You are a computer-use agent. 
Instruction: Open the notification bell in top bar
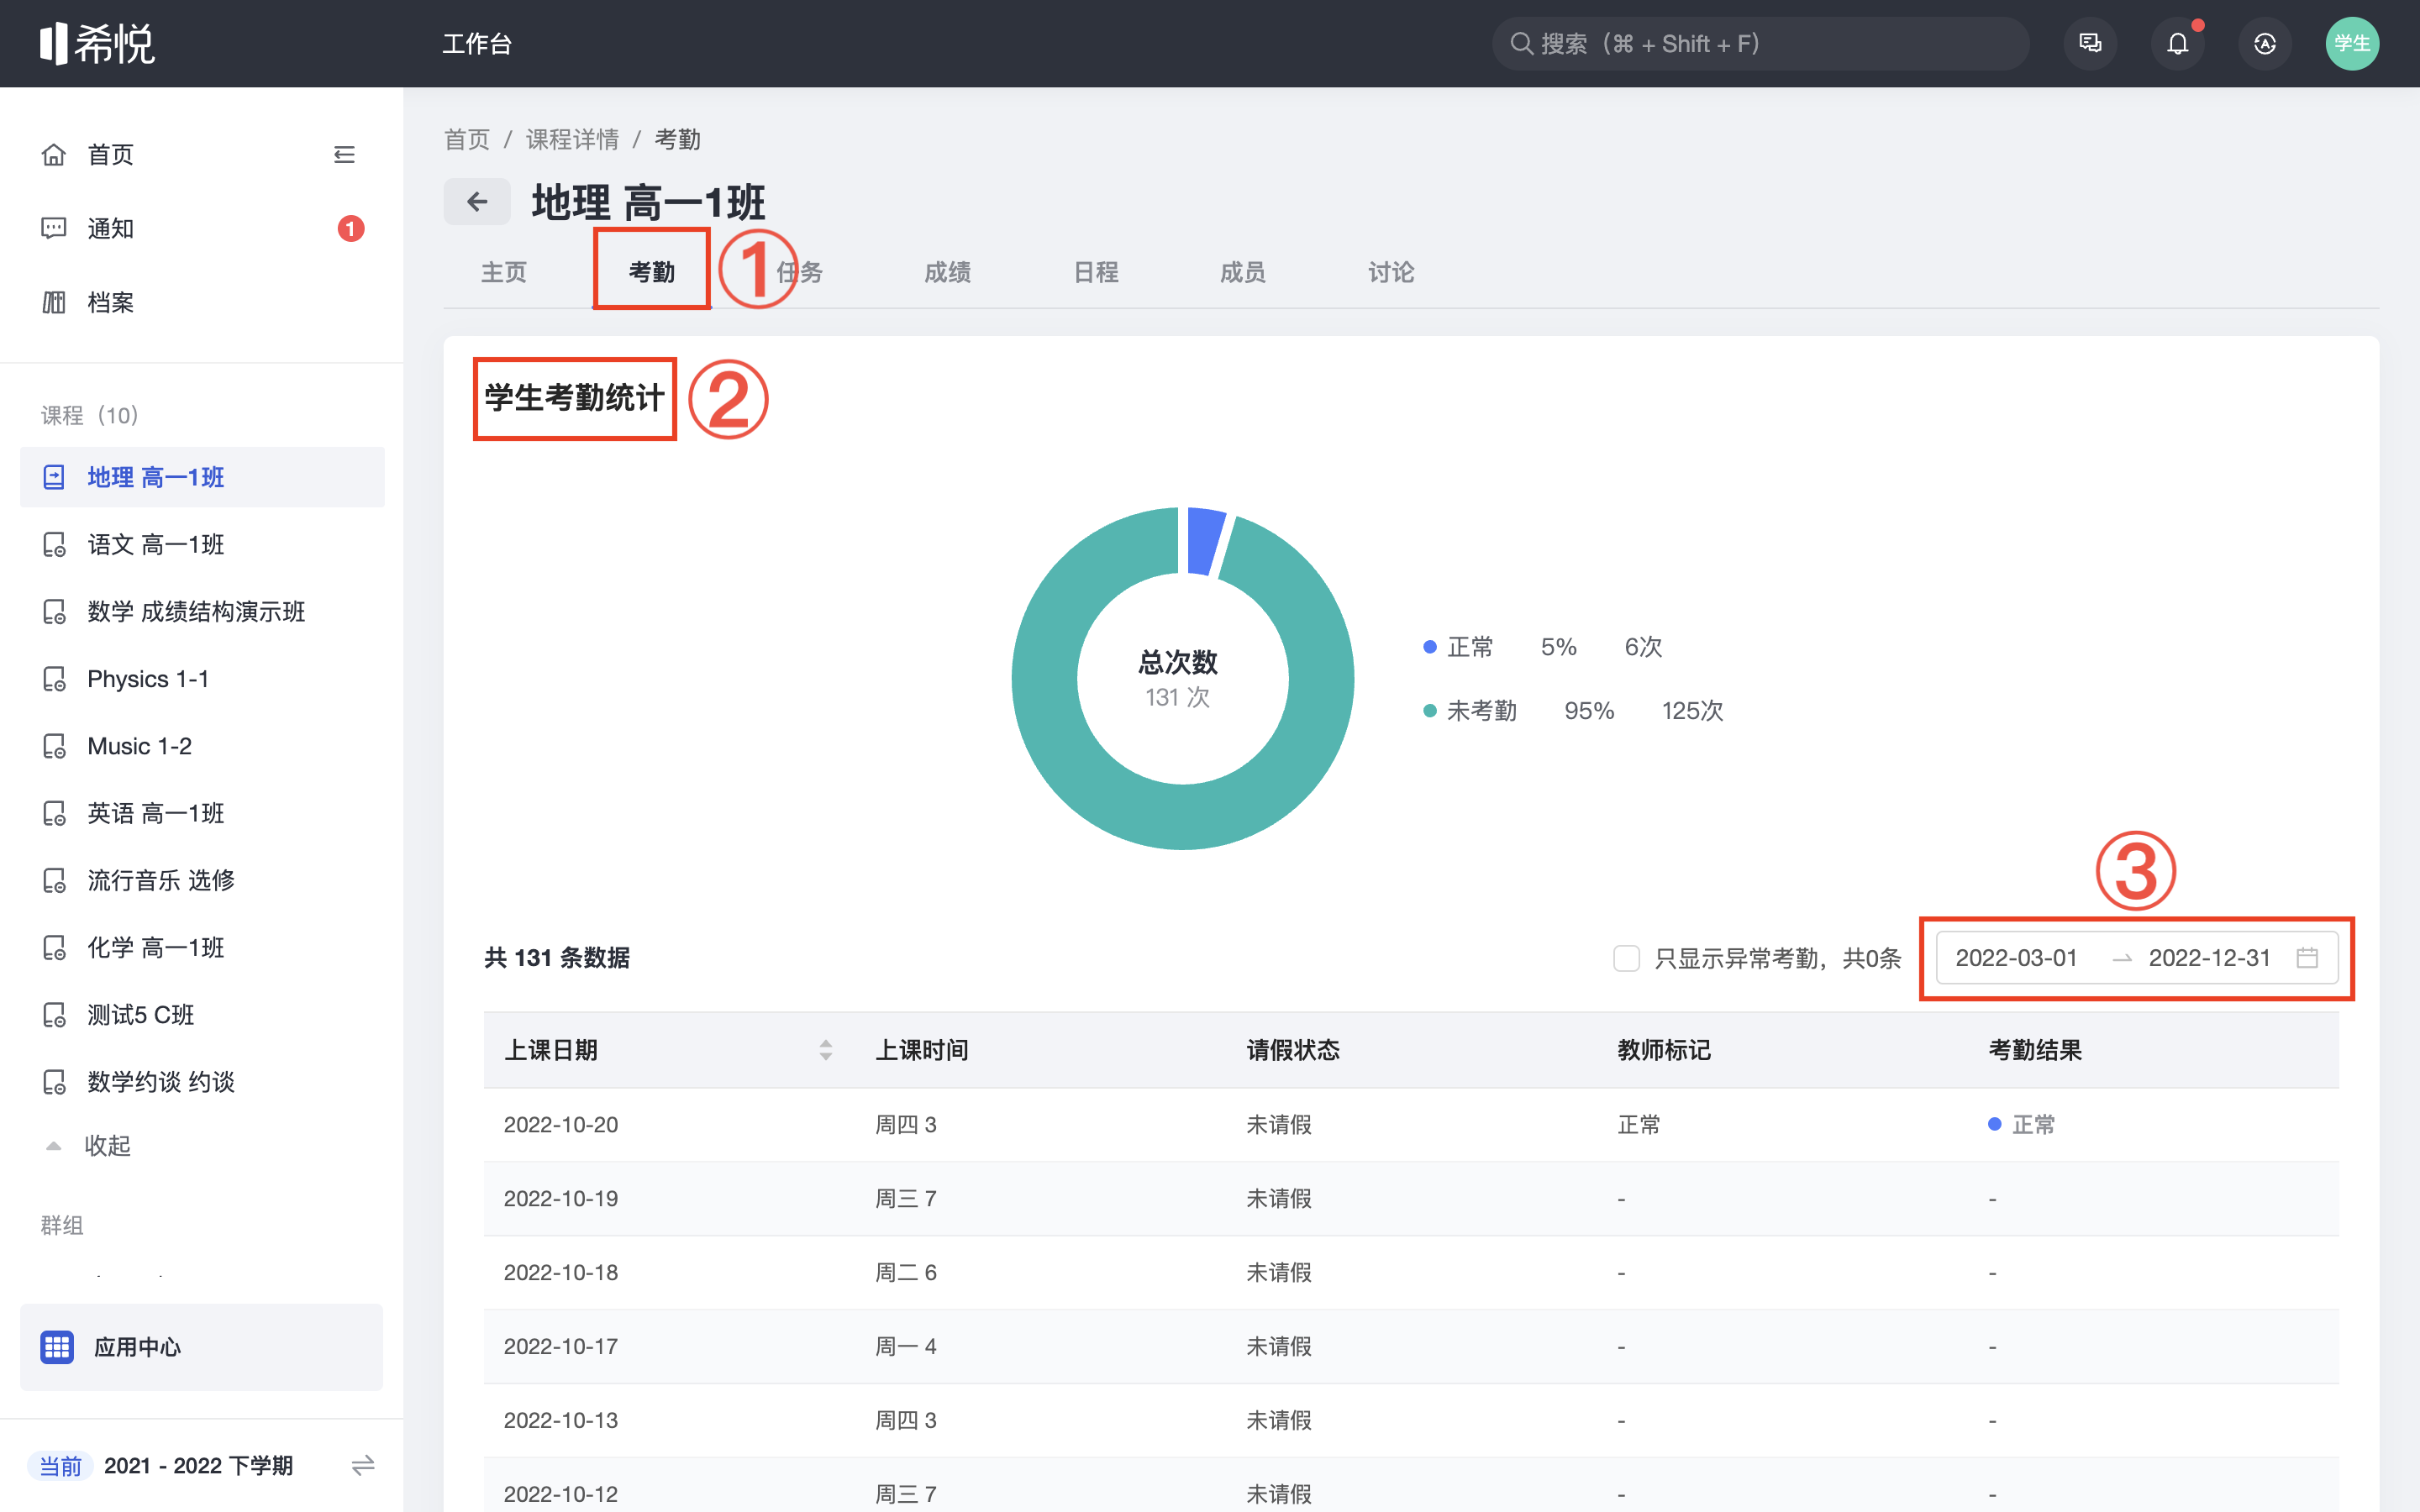coord(2177,44)
